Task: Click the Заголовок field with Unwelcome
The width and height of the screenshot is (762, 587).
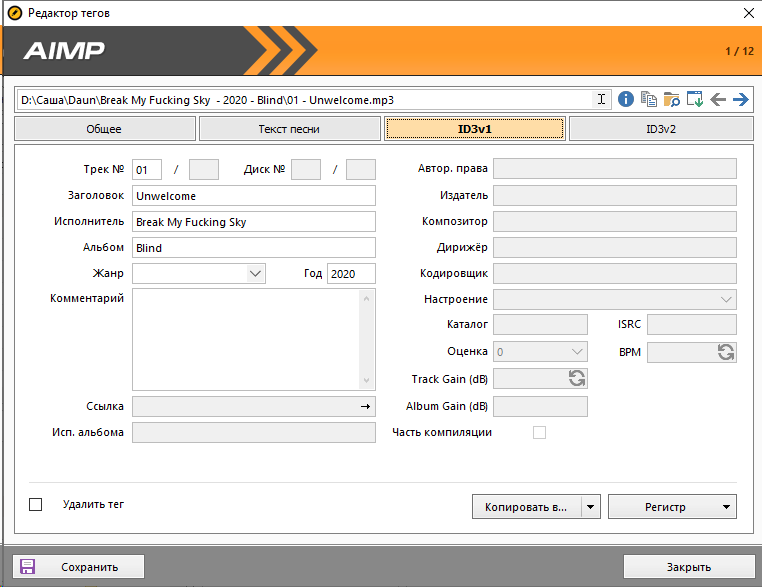Action: (x=254, y=196)
